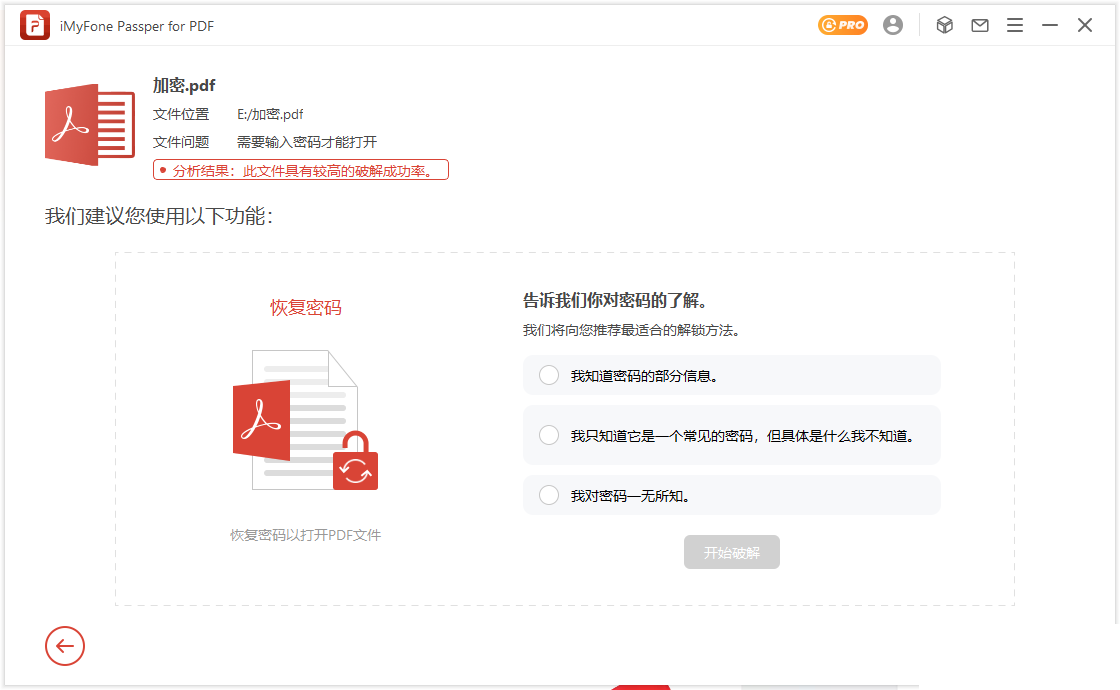This screenshot has height=690, width=1120.
Task: Click the bold 加密.pdf file name
Action: [x=184, y=86]
